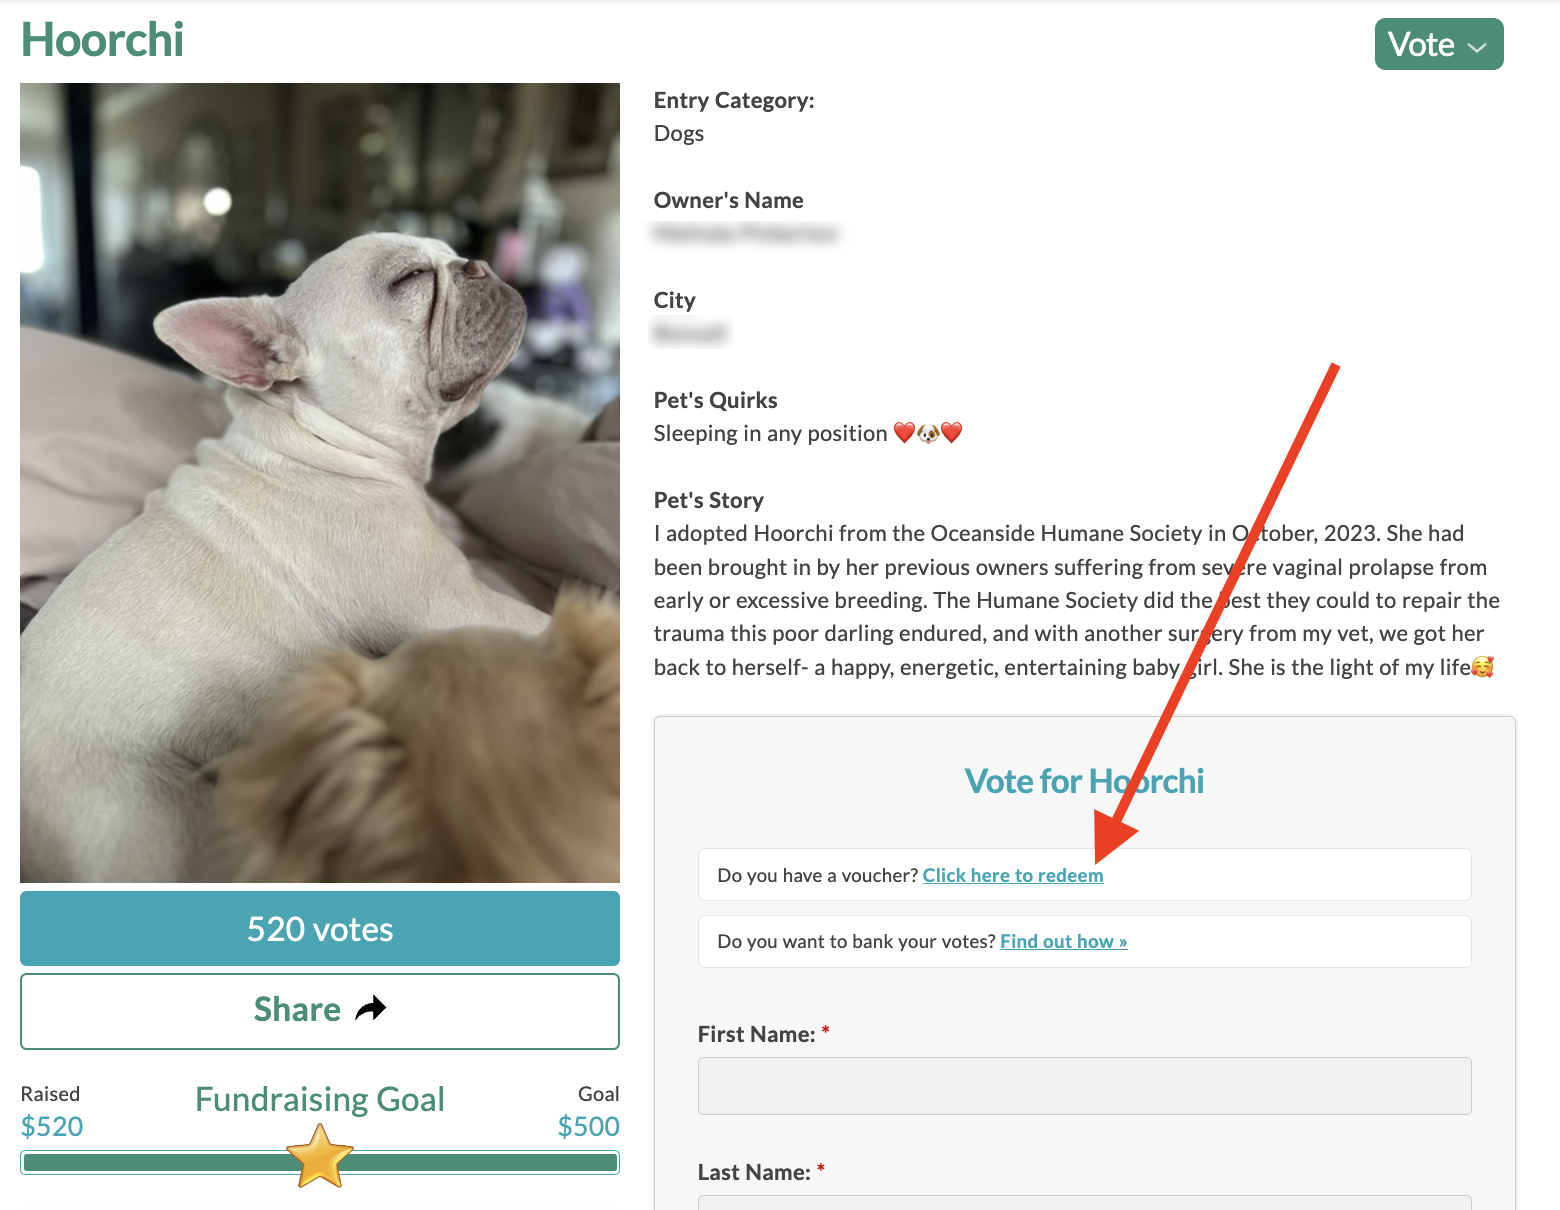This screenshot has width=1560, height=1210.
Task: Follow the "Click here to redeem" voucher link
Action: point(1012,876)
